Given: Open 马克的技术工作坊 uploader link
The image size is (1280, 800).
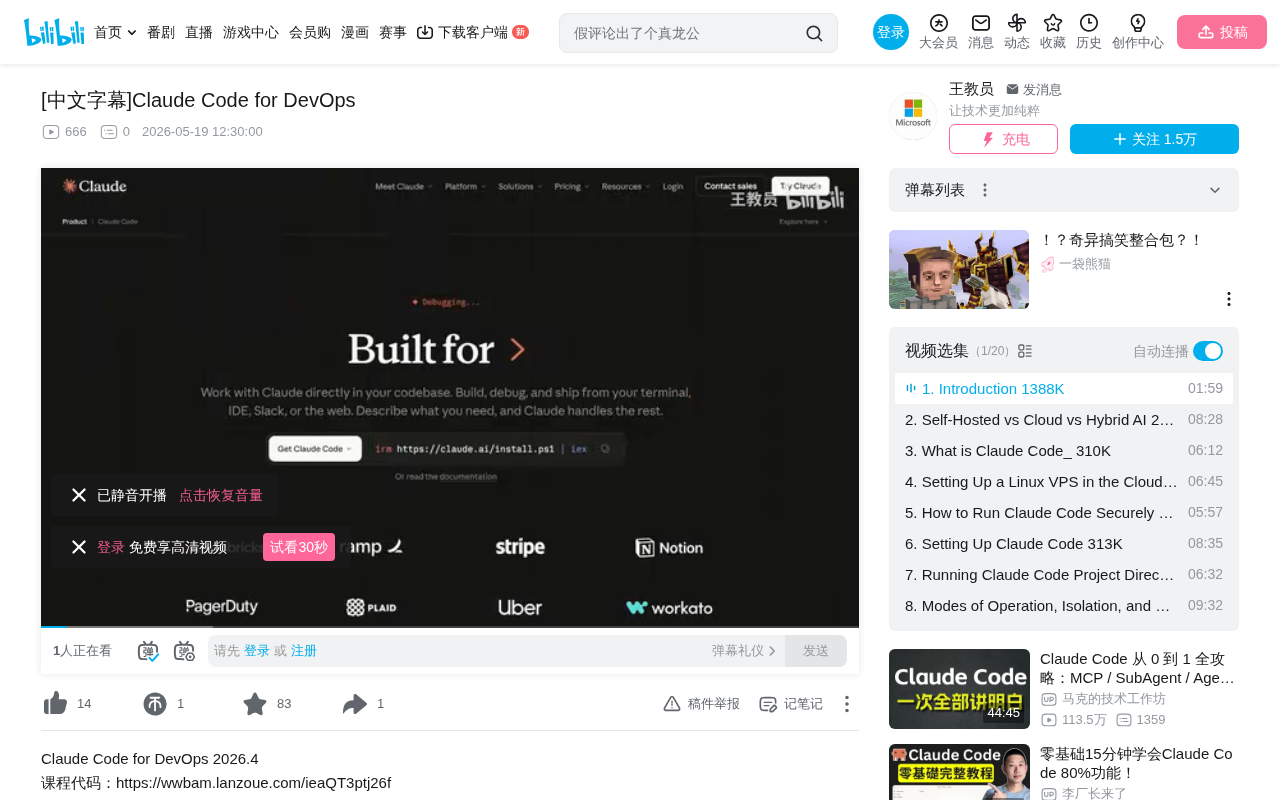Looking at the screenshot, I should pyautogui.click(x=1113, y=699).
